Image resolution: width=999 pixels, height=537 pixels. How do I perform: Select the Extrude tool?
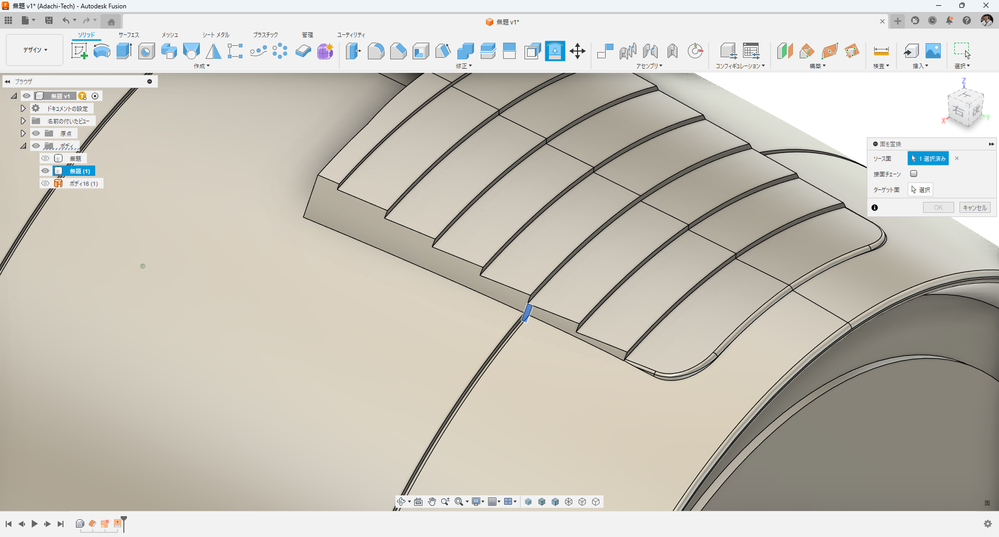(x=124, y=52)
